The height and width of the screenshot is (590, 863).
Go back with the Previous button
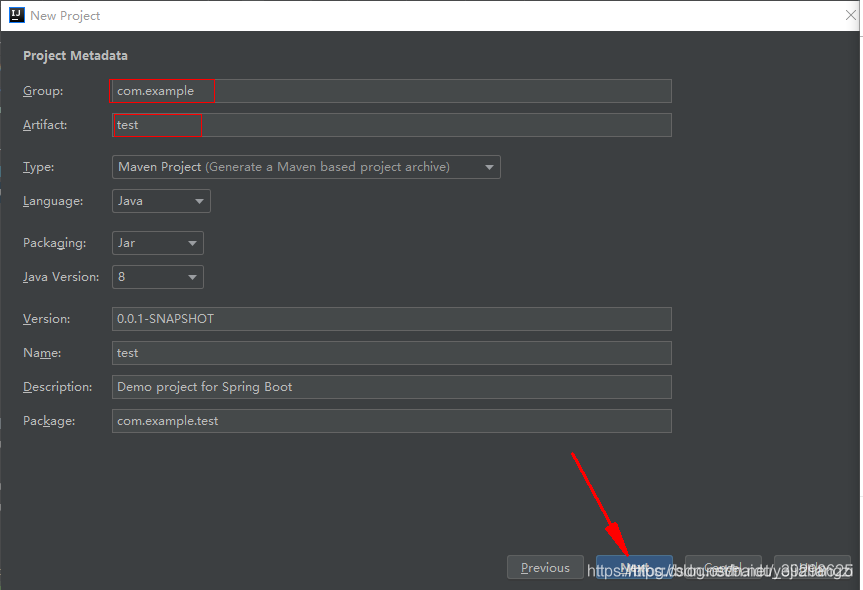pyautogui.click(x=545, y=567)
